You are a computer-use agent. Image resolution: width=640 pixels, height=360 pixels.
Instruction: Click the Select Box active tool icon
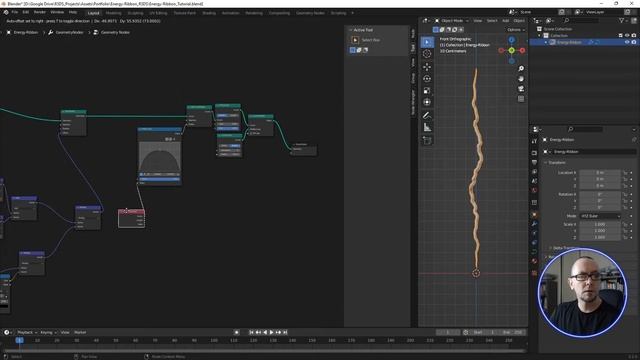[x=355, y=40]
